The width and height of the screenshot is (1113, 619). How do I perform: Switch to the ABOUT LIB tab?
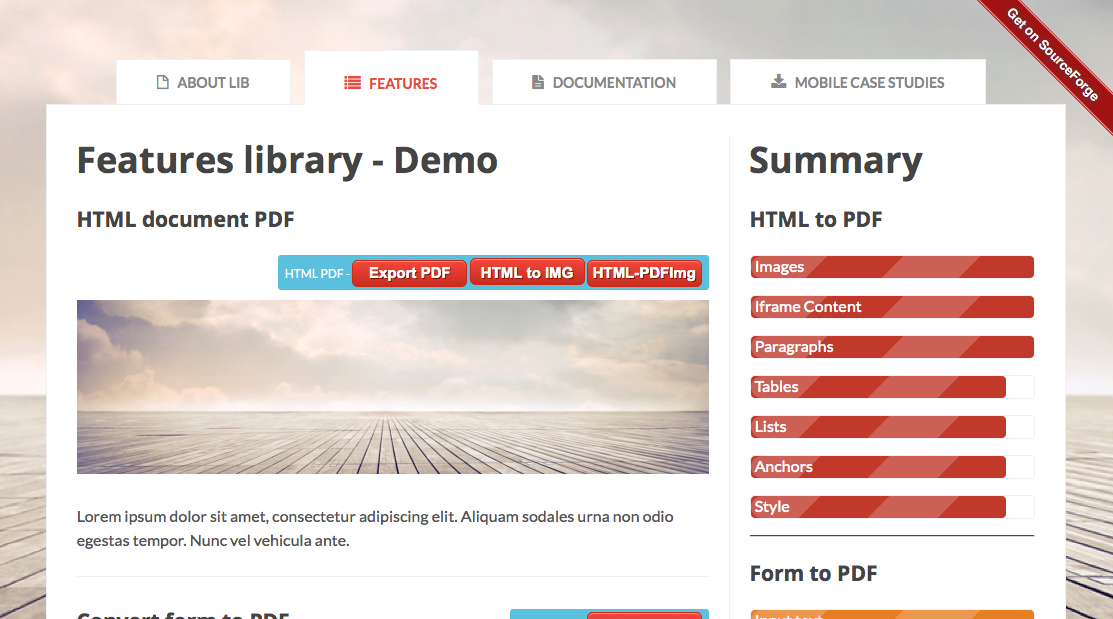[x=203, y=82]
